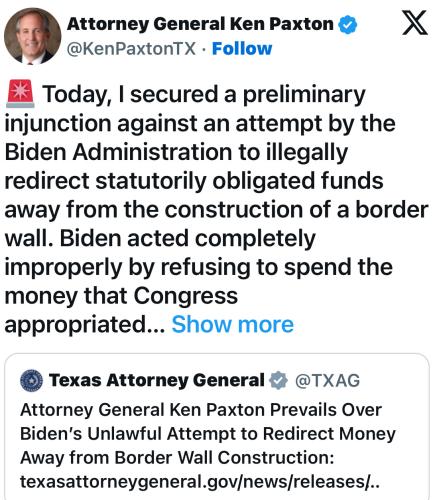Open the Attorney General Ken Paxton display name
The width and height of the screenshot is (433, 500).
pyautogui.click(x=200, y=24)
